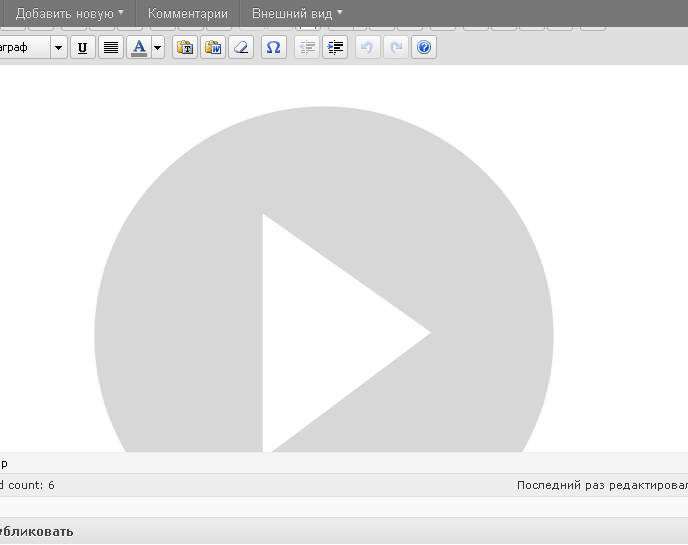Click the indent icon

[335, 47]
